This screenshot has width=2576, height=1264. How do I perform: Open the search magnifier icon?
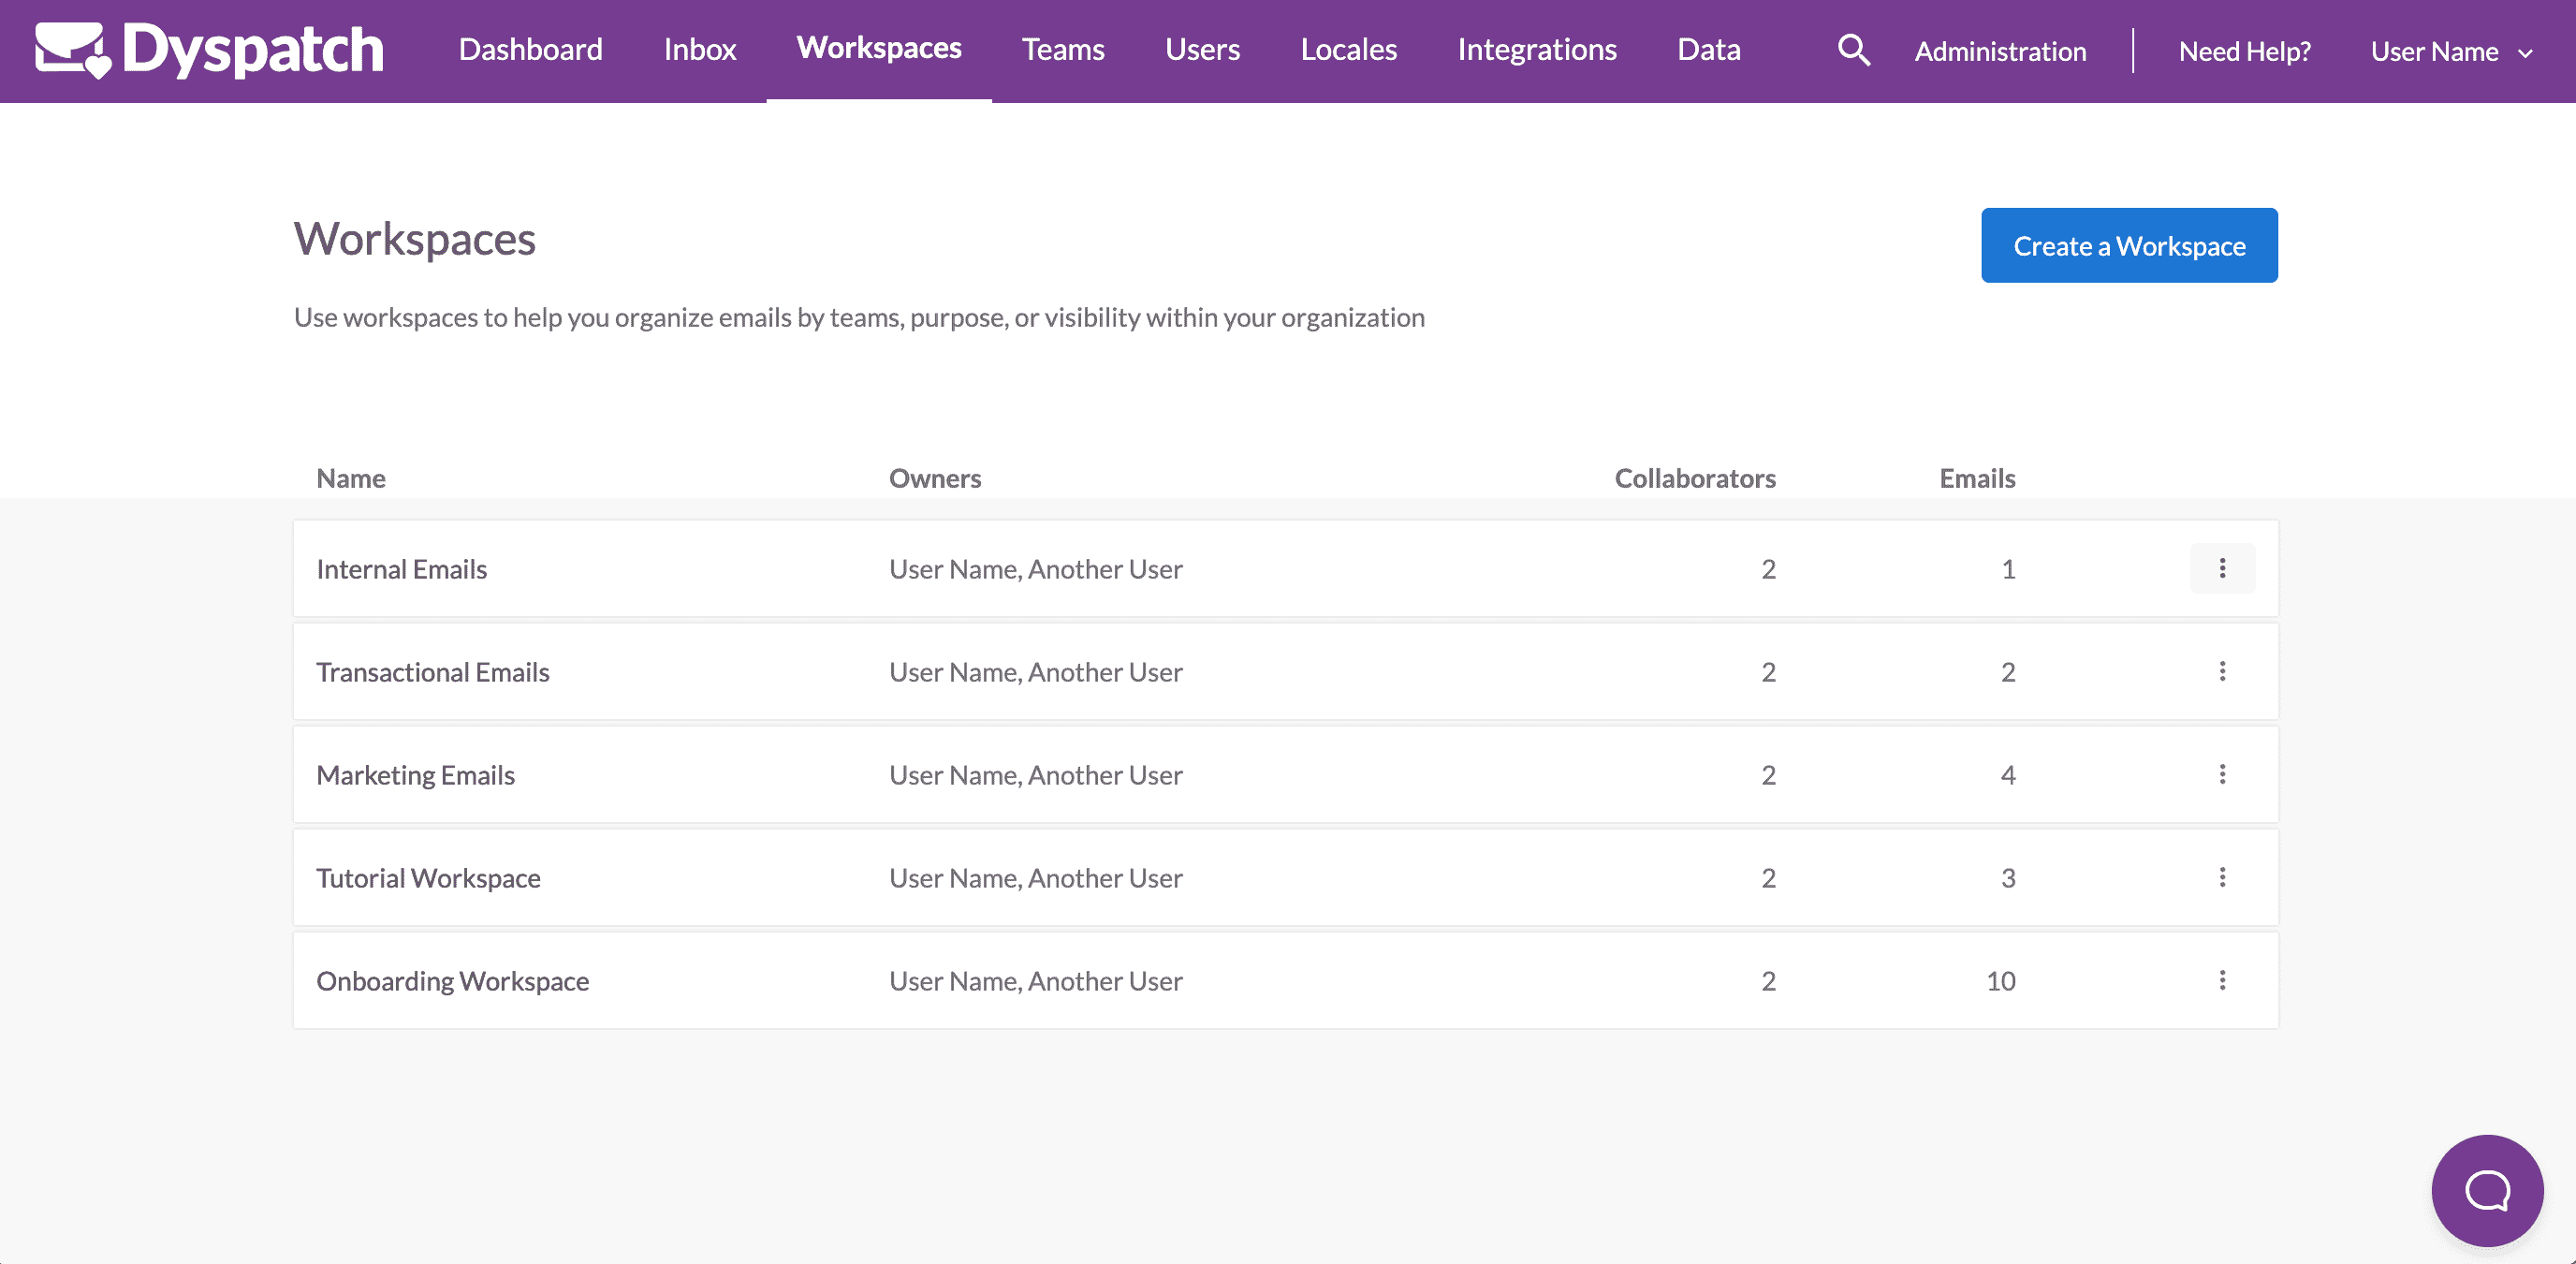[x=1853, y=50]
